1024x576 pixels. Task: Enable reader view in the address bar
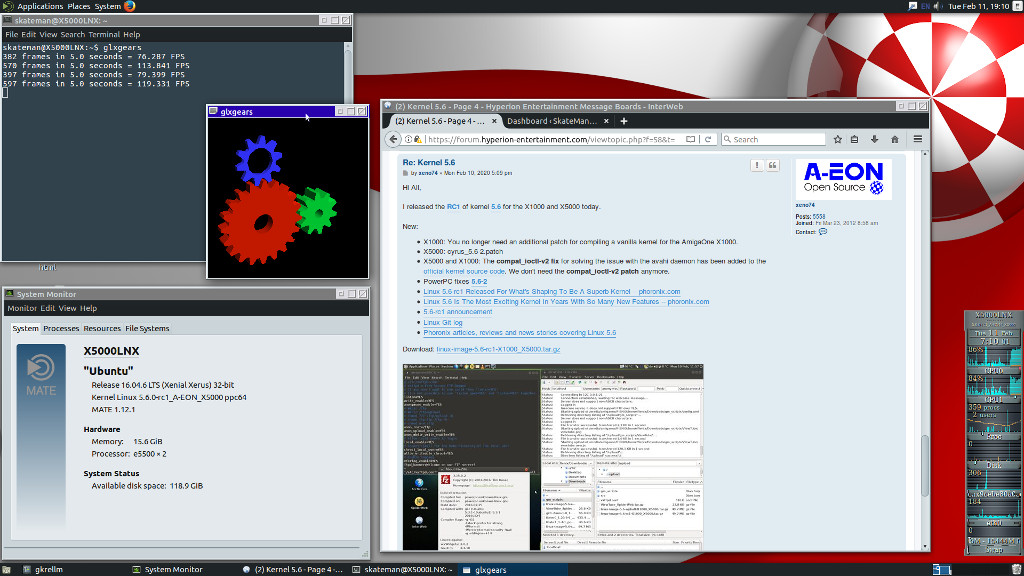click(690, 139)
